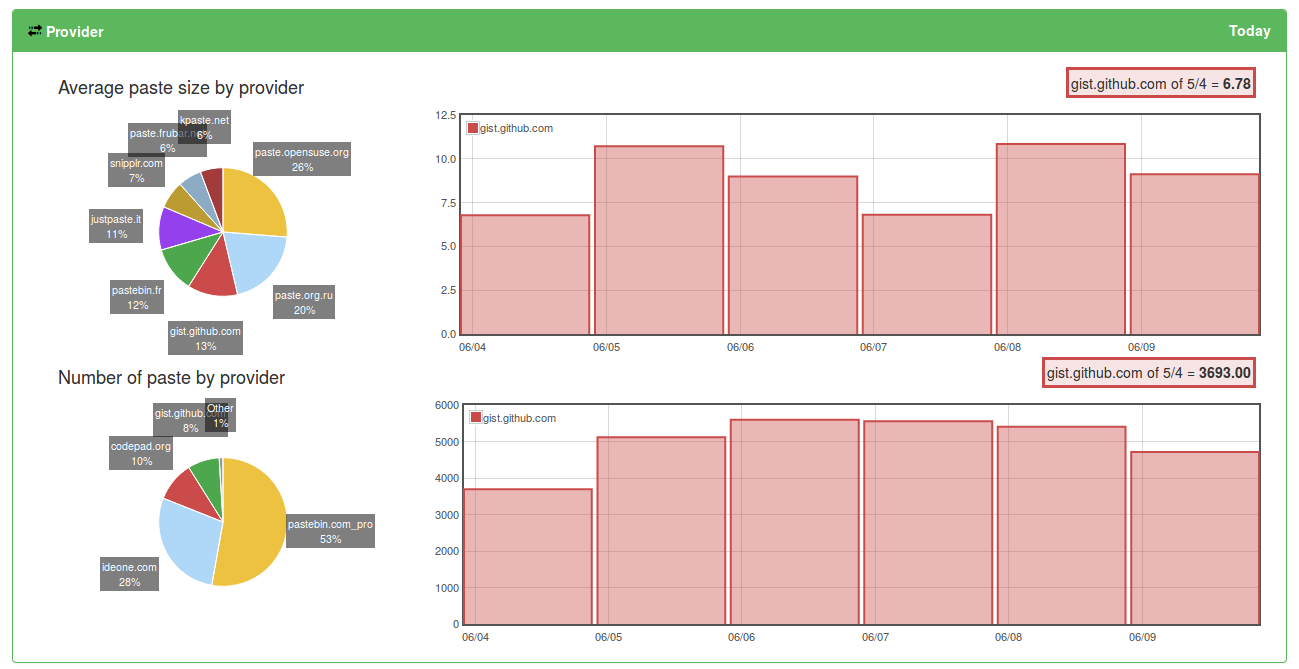Select the codepad.org 10% pie label

(x=141, y=454)
